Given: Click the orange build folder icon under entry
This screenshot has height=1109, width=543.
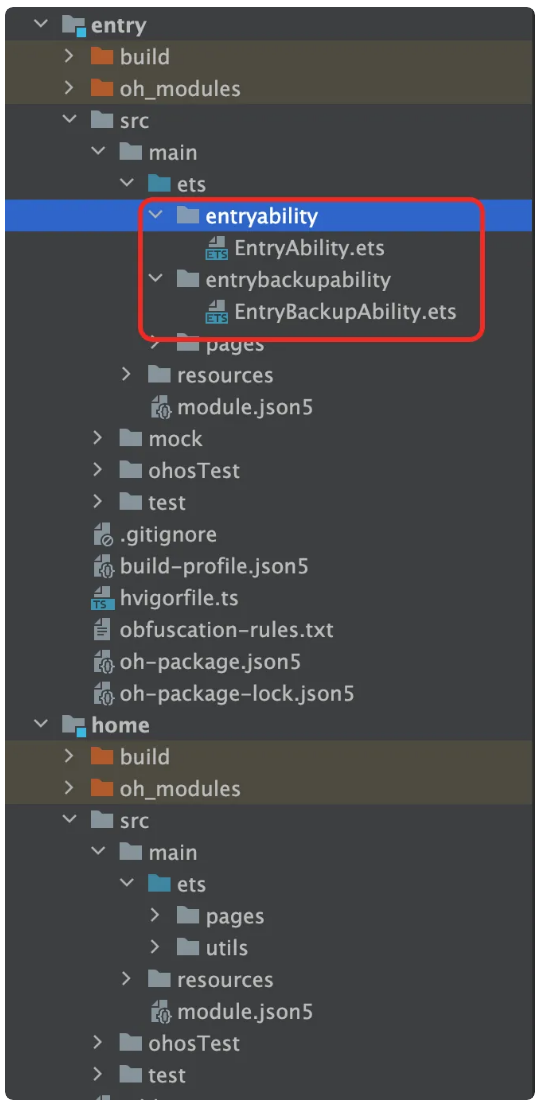Looking at the screenshot, I should [x=103, y=57].
